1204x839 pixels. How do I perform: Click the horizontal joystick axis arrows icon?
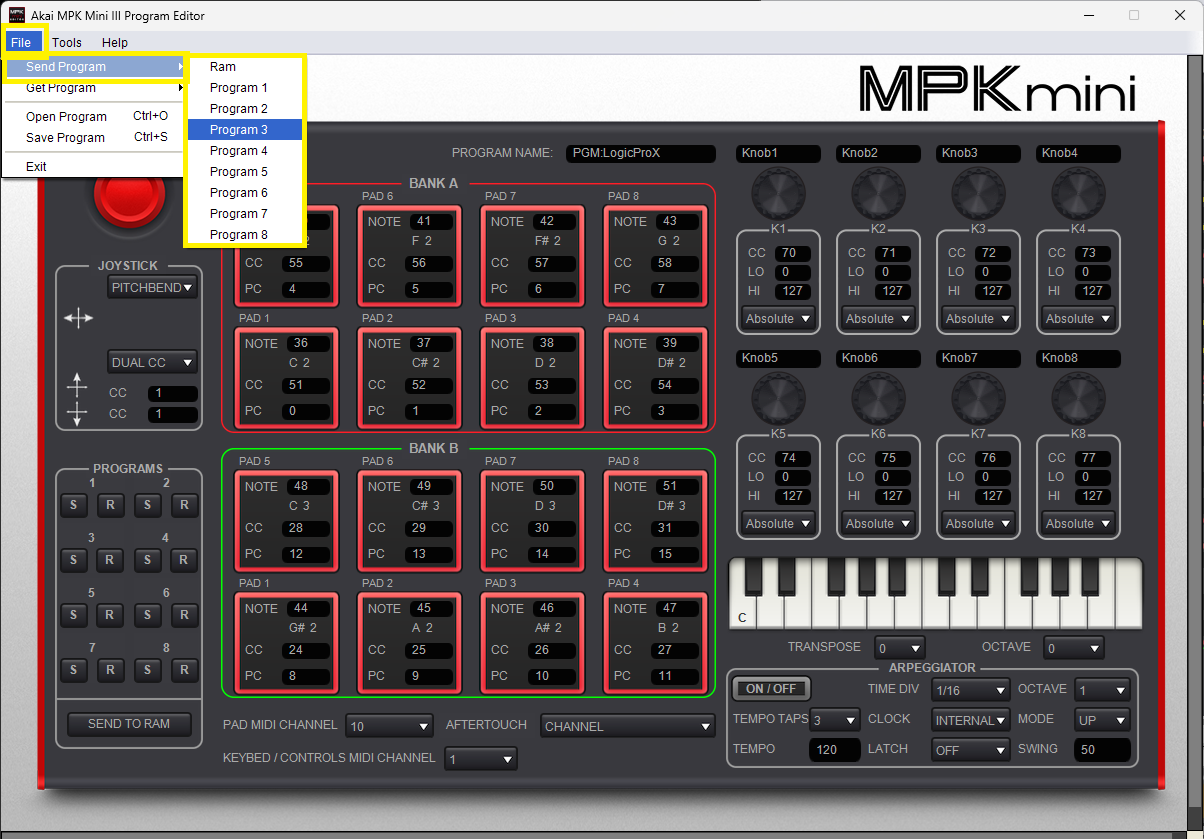pyautogui.click(x=78, y=318)
